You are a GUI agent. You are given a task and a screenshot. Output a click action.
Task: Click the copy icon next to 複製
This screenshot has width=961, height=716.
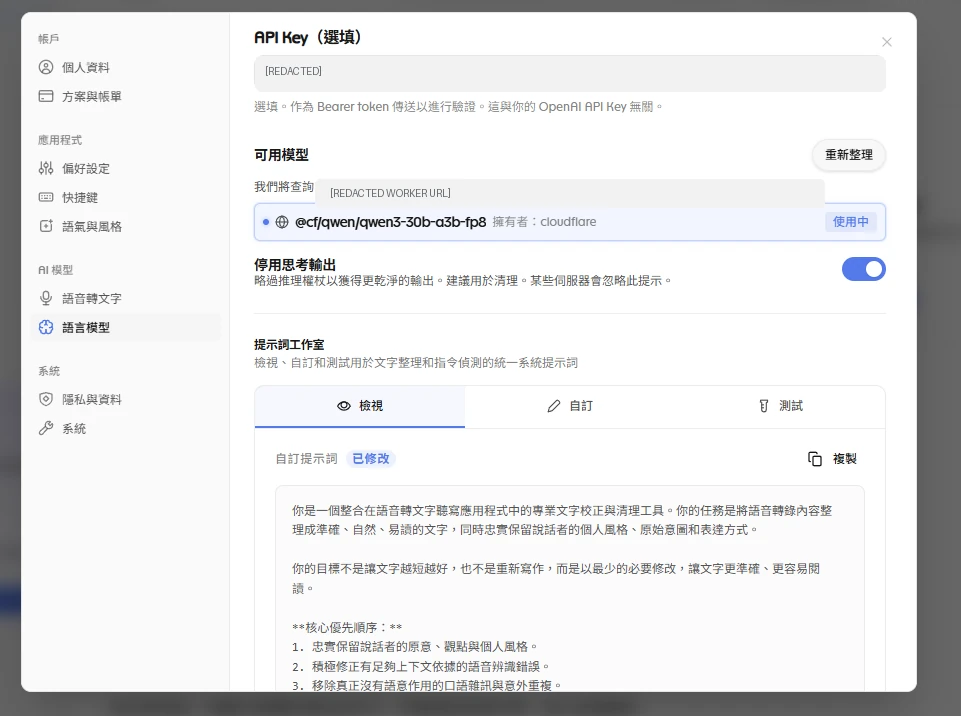815,459
